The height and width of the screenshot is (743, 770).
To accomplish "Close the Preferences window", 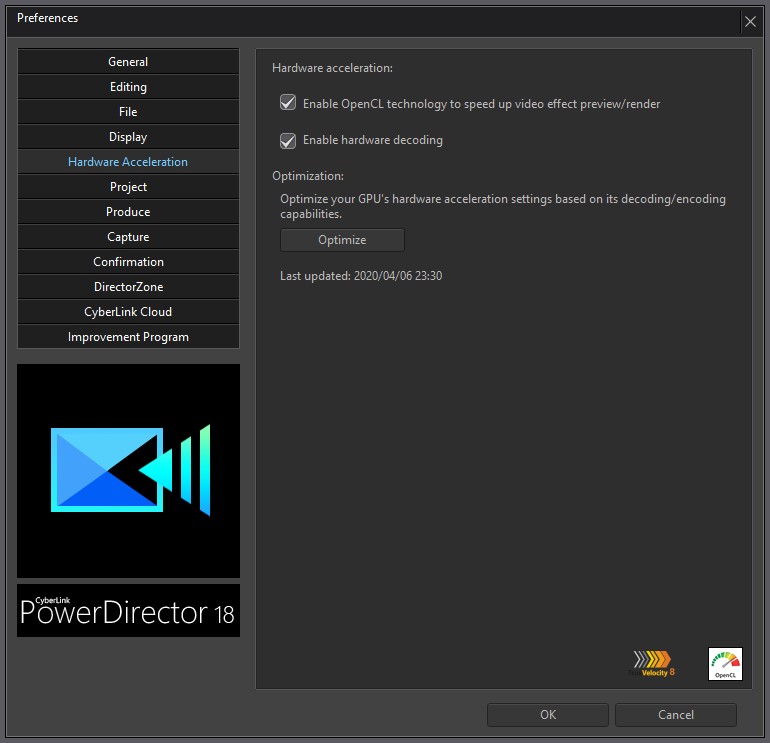I will [750, 22].
